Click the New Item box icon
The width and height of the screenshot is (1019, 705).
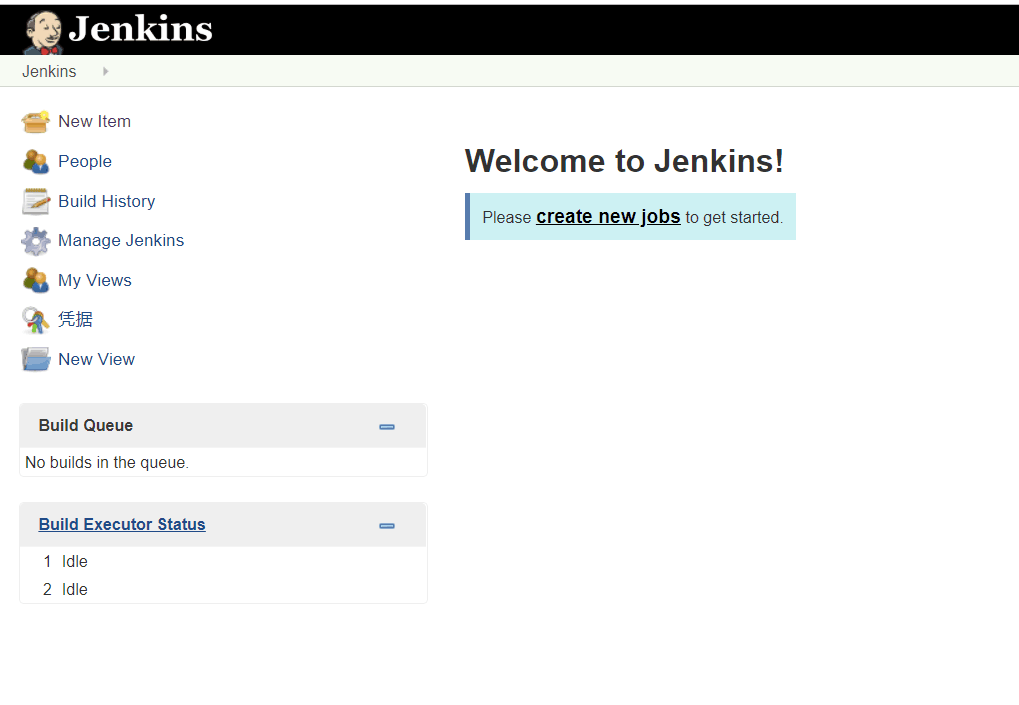35,122
